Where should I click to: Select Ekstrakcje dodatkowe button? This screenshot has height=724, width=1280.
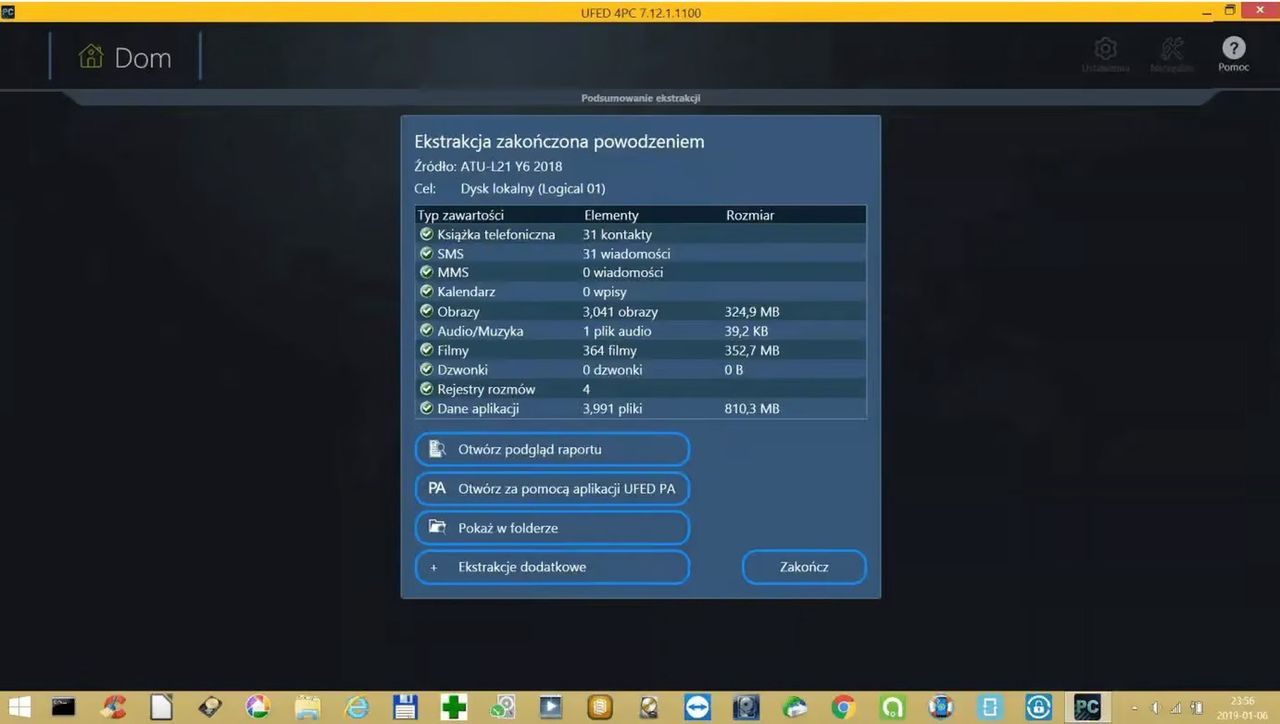[552, 567]
